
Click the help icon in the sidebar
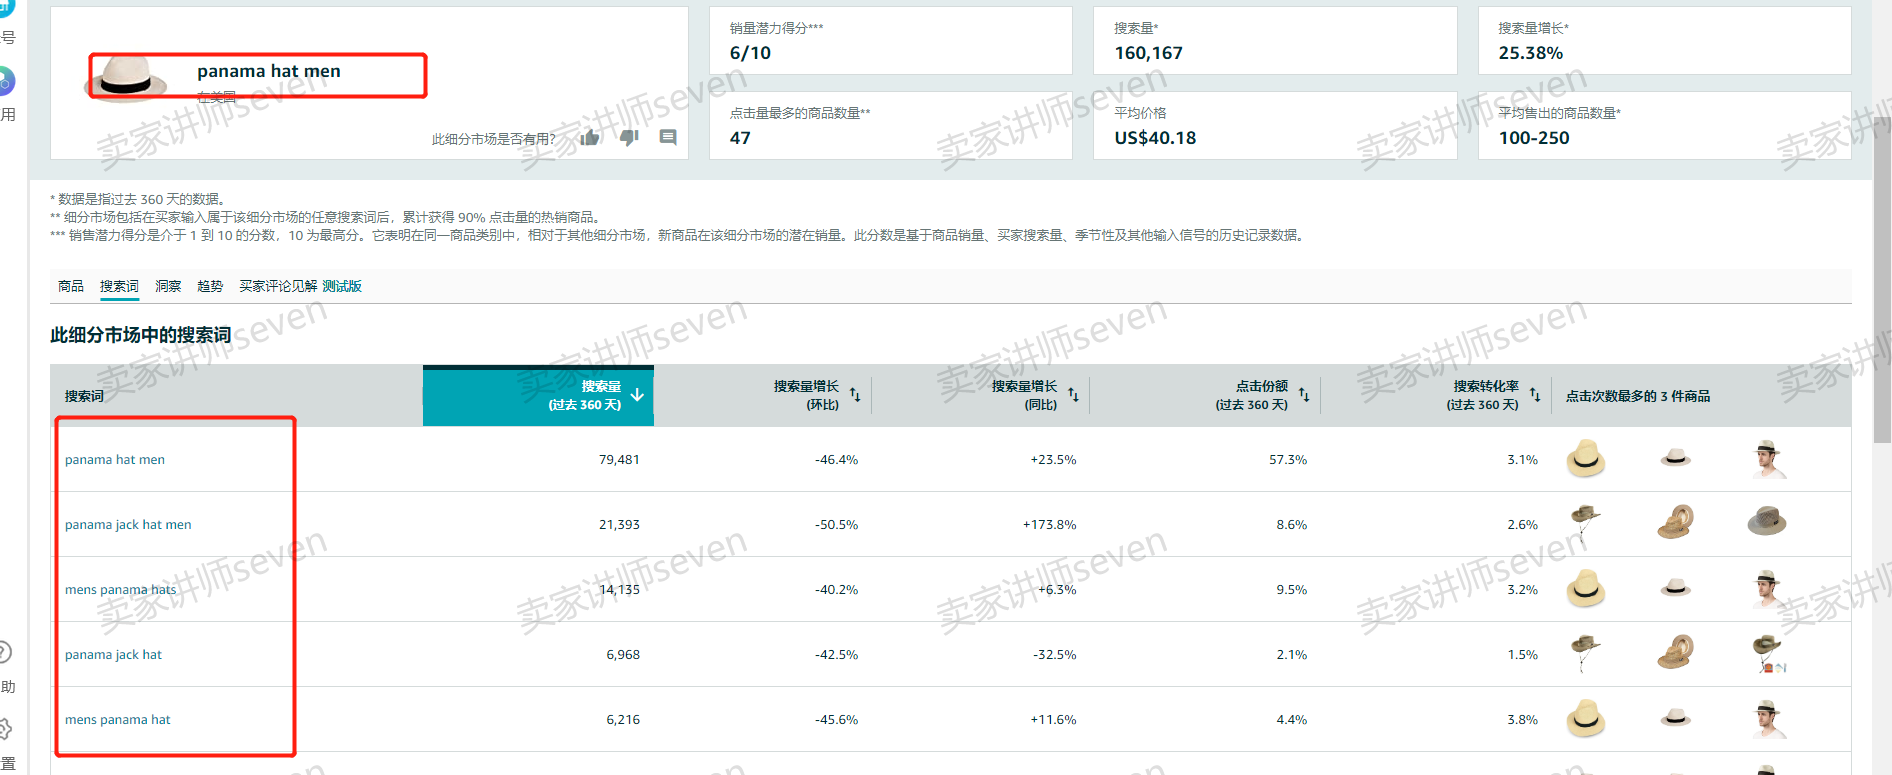click(x=4, y=653)
